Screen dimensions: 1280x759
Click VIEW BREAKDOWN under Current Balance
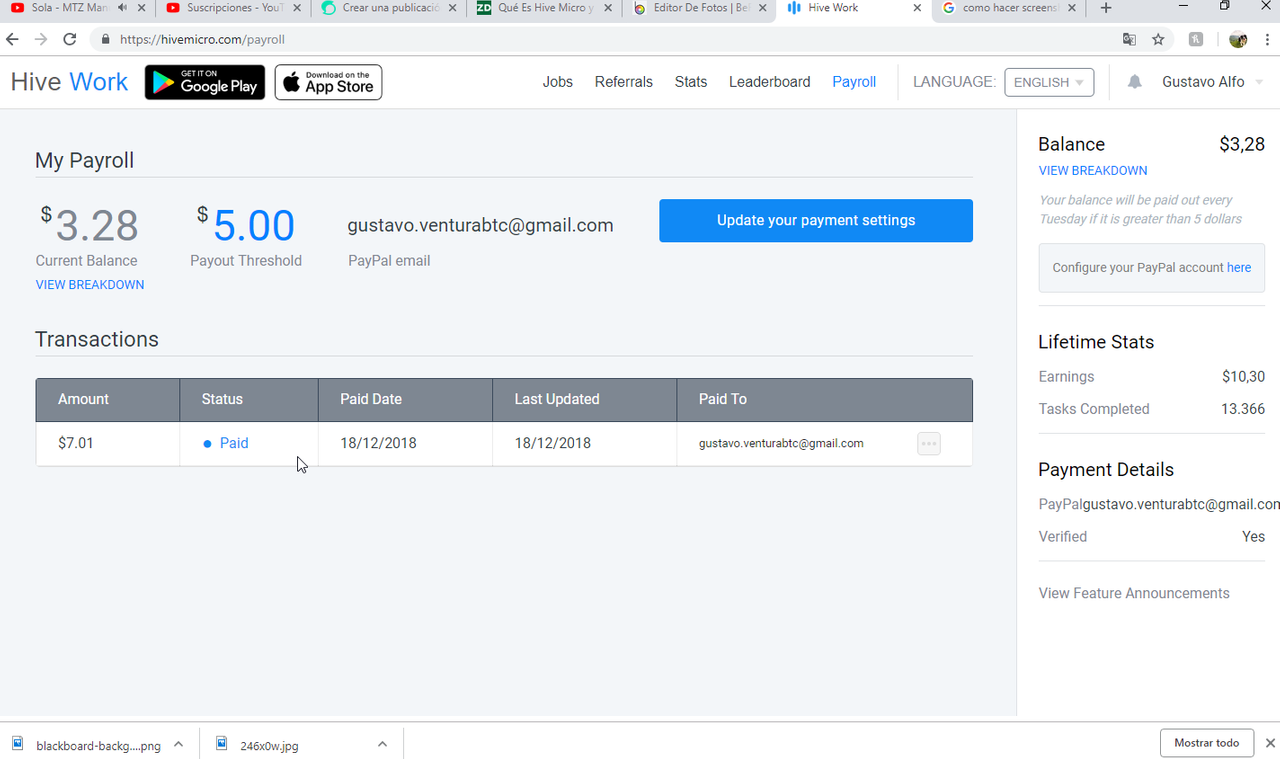[90, 285]
